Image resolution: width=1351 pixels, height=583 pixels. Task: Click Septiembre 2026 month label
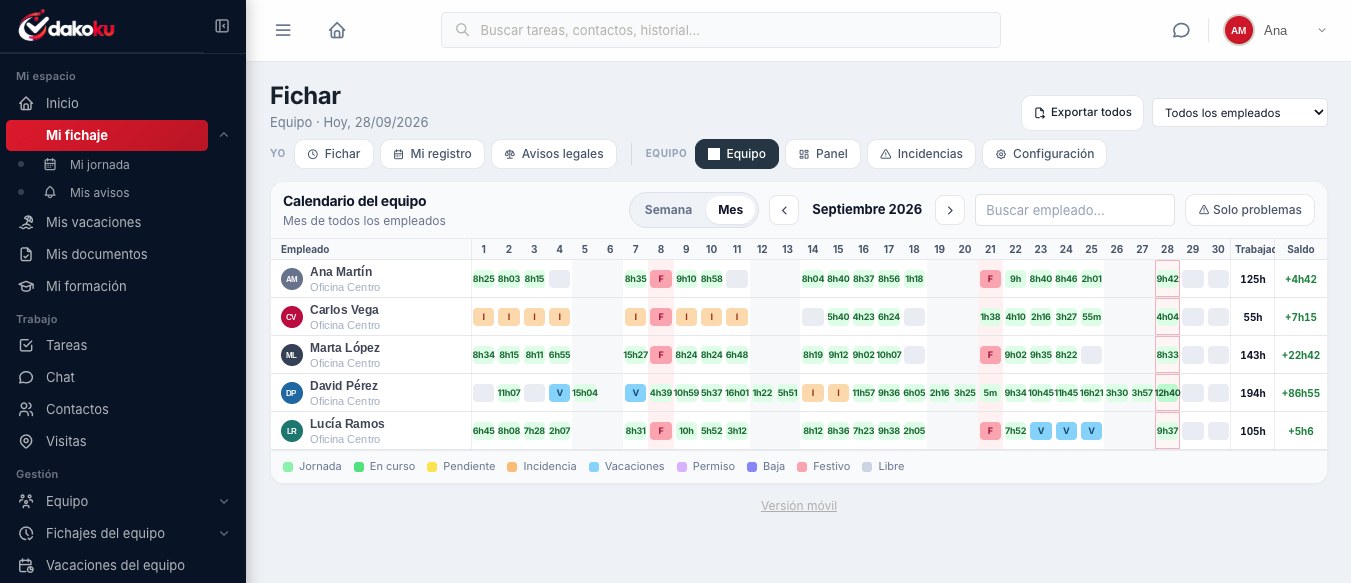click(x=867, y=210)
